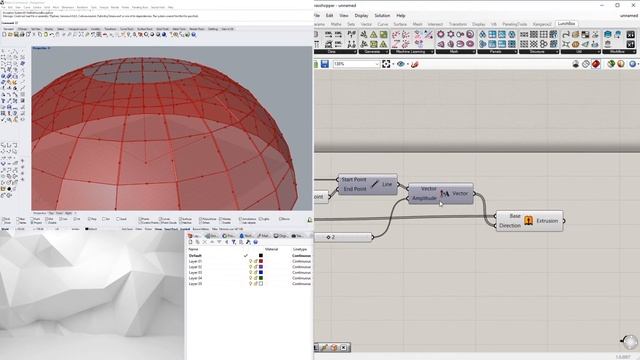The image size is (640, 360).
Task: Click the close icon in Grasshopper bottom toolbar
Action: (344, 347)
